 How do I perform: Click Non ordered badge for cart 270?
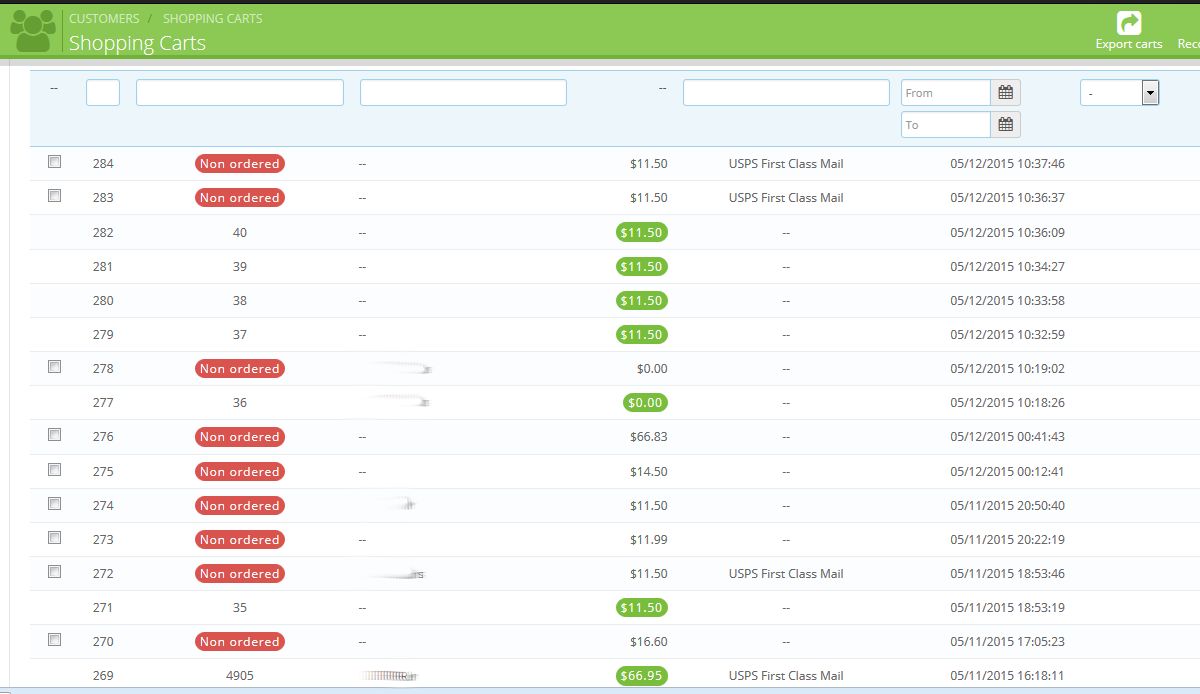240,642
